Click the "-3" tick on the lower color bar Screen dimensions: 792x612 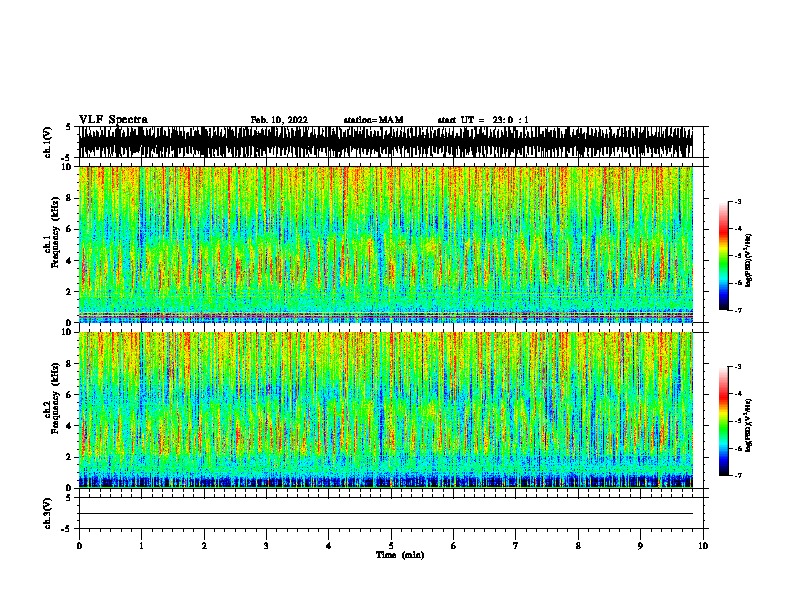737,367
